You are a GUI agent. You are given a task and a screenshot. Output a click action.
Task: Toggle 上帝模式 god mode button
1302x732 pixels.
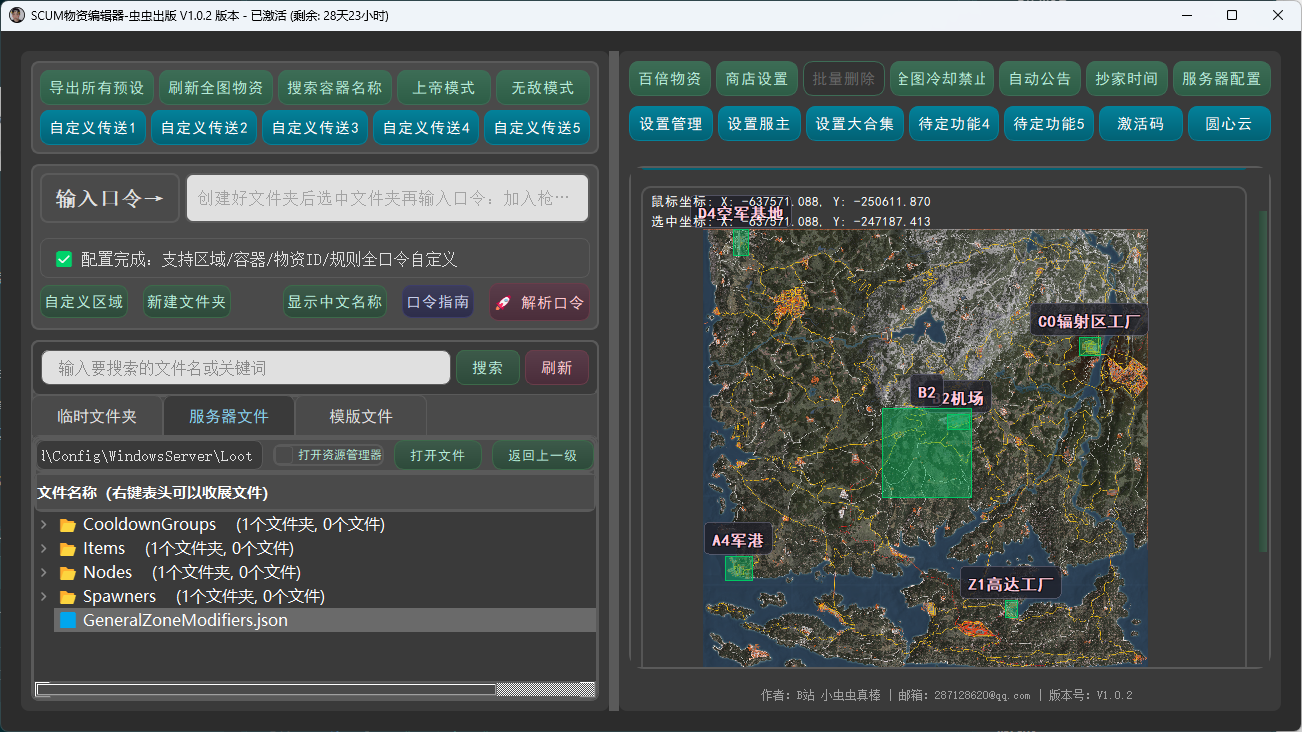tap(443, 88)
